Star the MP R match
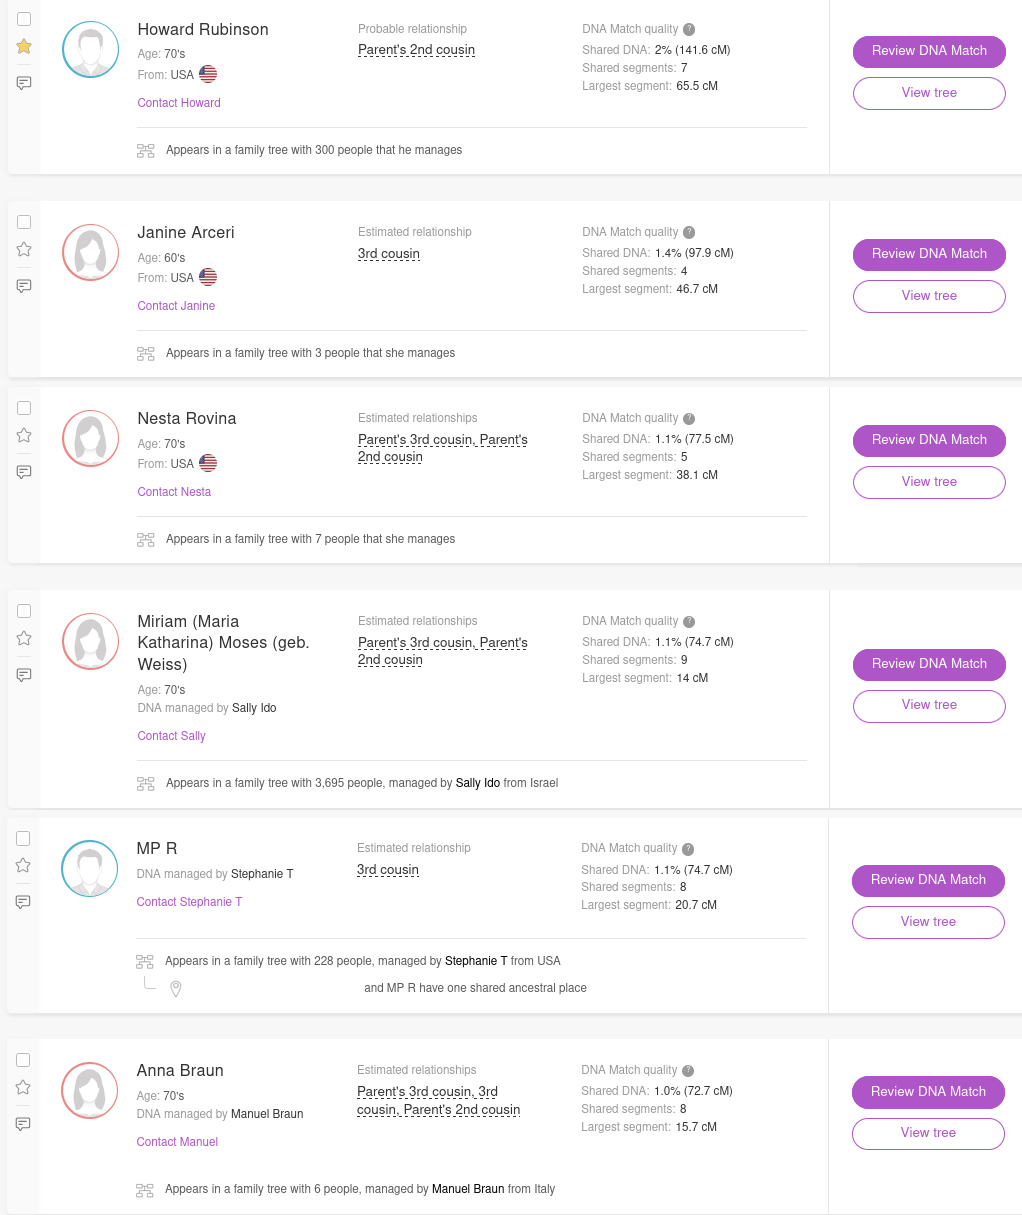1022x1215 pixels. click(24, 865)
